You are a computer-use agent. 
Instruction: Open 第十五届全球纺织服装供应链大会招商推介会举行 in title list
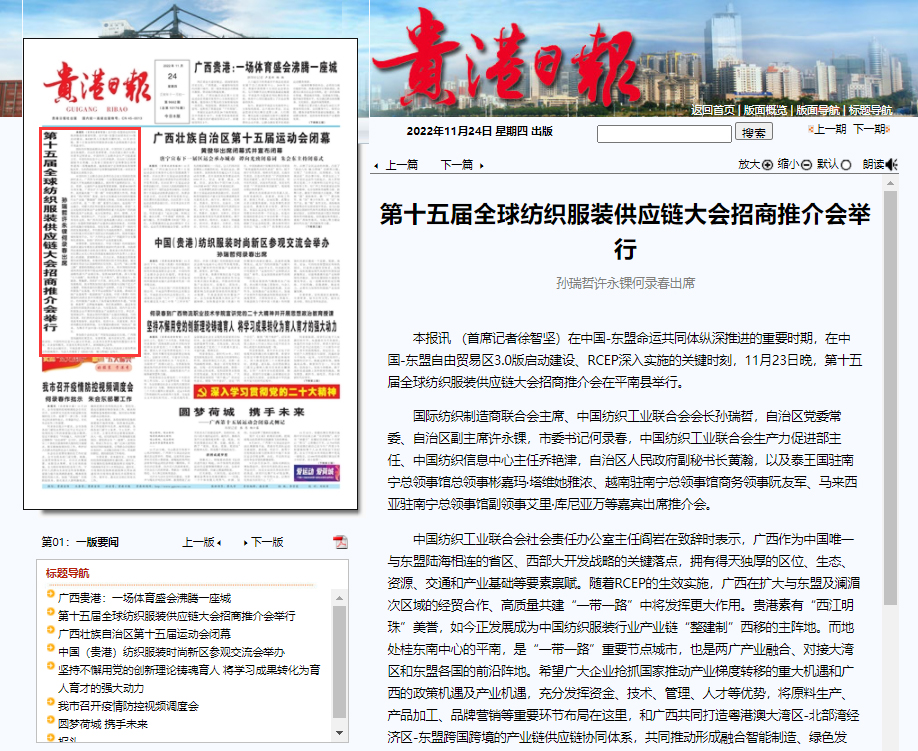coord(177,616)
